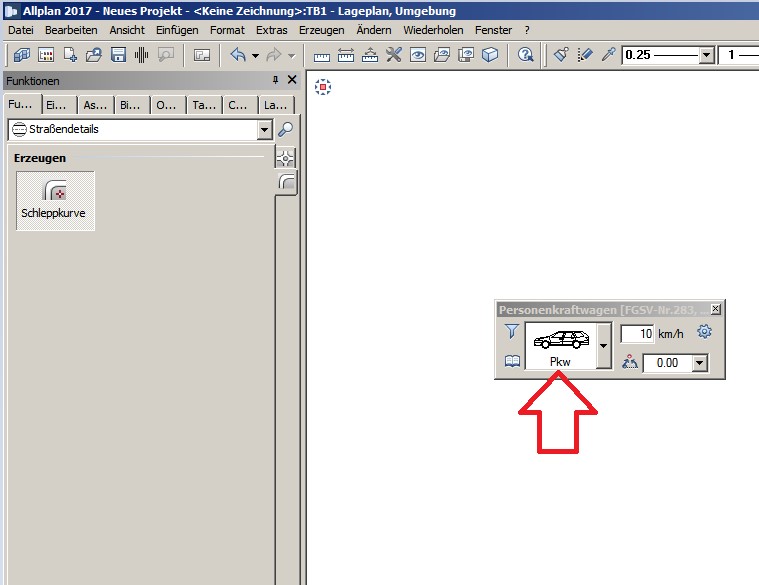Open the Pkw vehicle type dropdown
The height and width of the screenshot is (585, 759).
603,346
